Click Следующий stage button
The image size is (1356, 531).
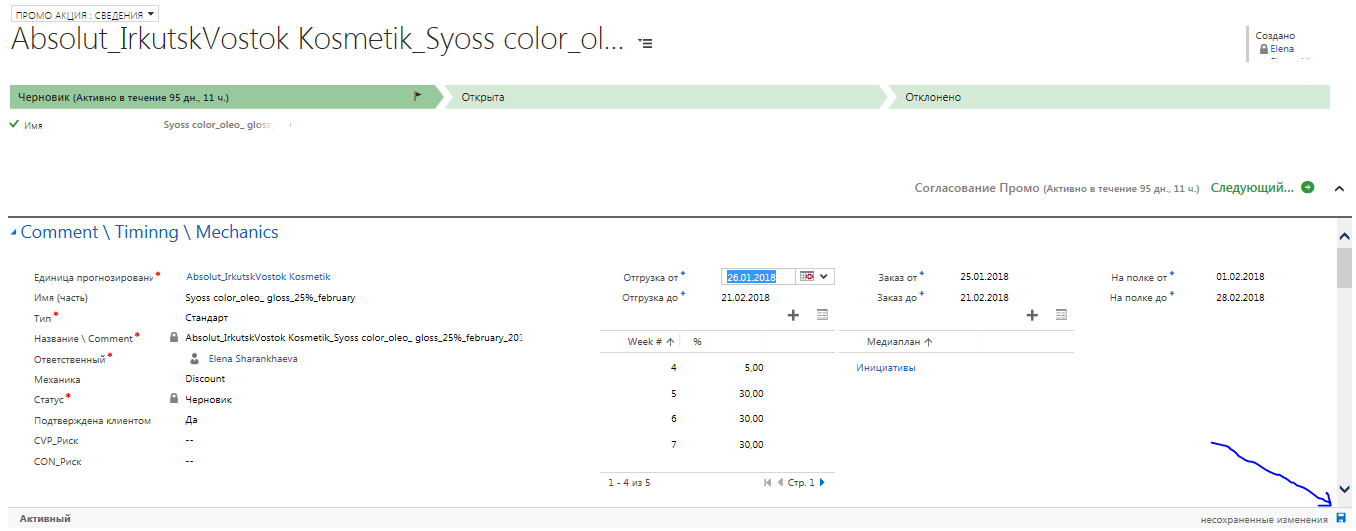point(1262,188)
